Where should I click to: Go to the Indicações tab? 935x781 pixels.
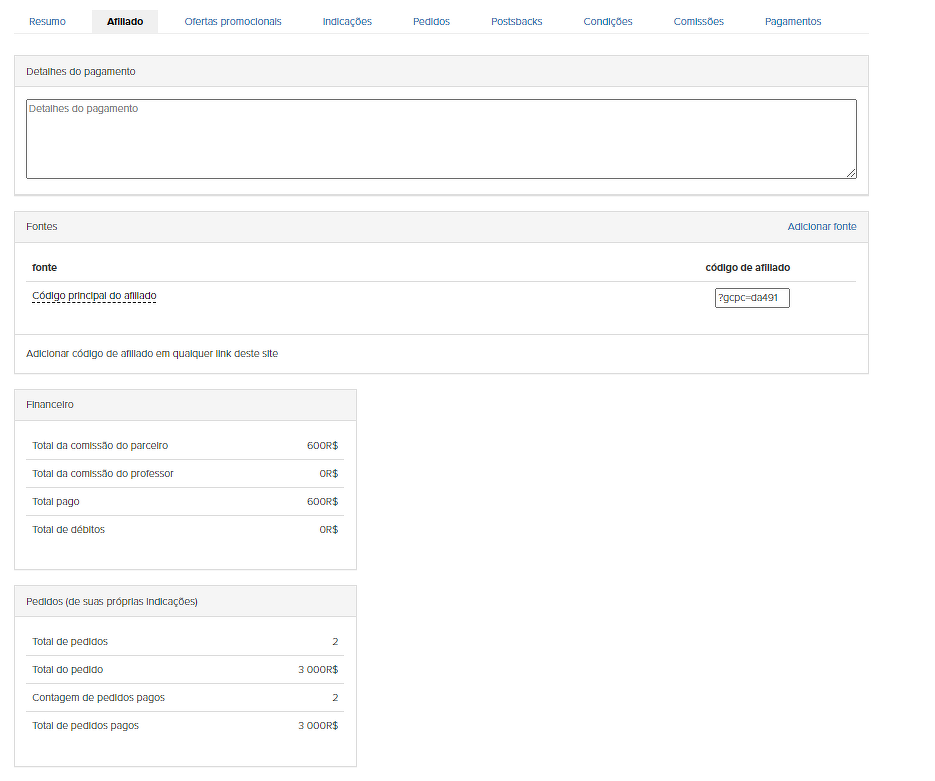pyautogui.click(x=347, y=21)
